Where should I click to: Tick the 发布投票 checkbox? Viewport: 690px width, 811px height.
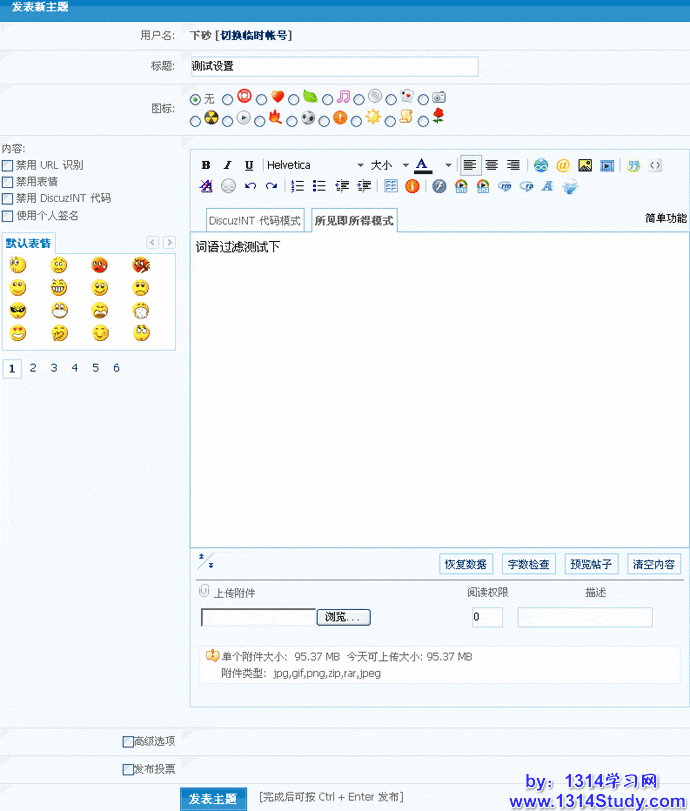[x=127, y=770]
